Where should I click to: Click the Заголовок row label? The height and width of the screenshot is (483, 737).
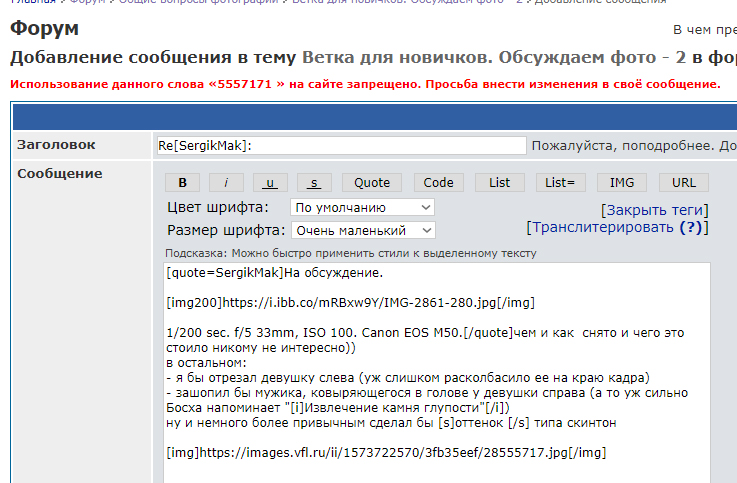pyautogui.click(x=56, y=145)
